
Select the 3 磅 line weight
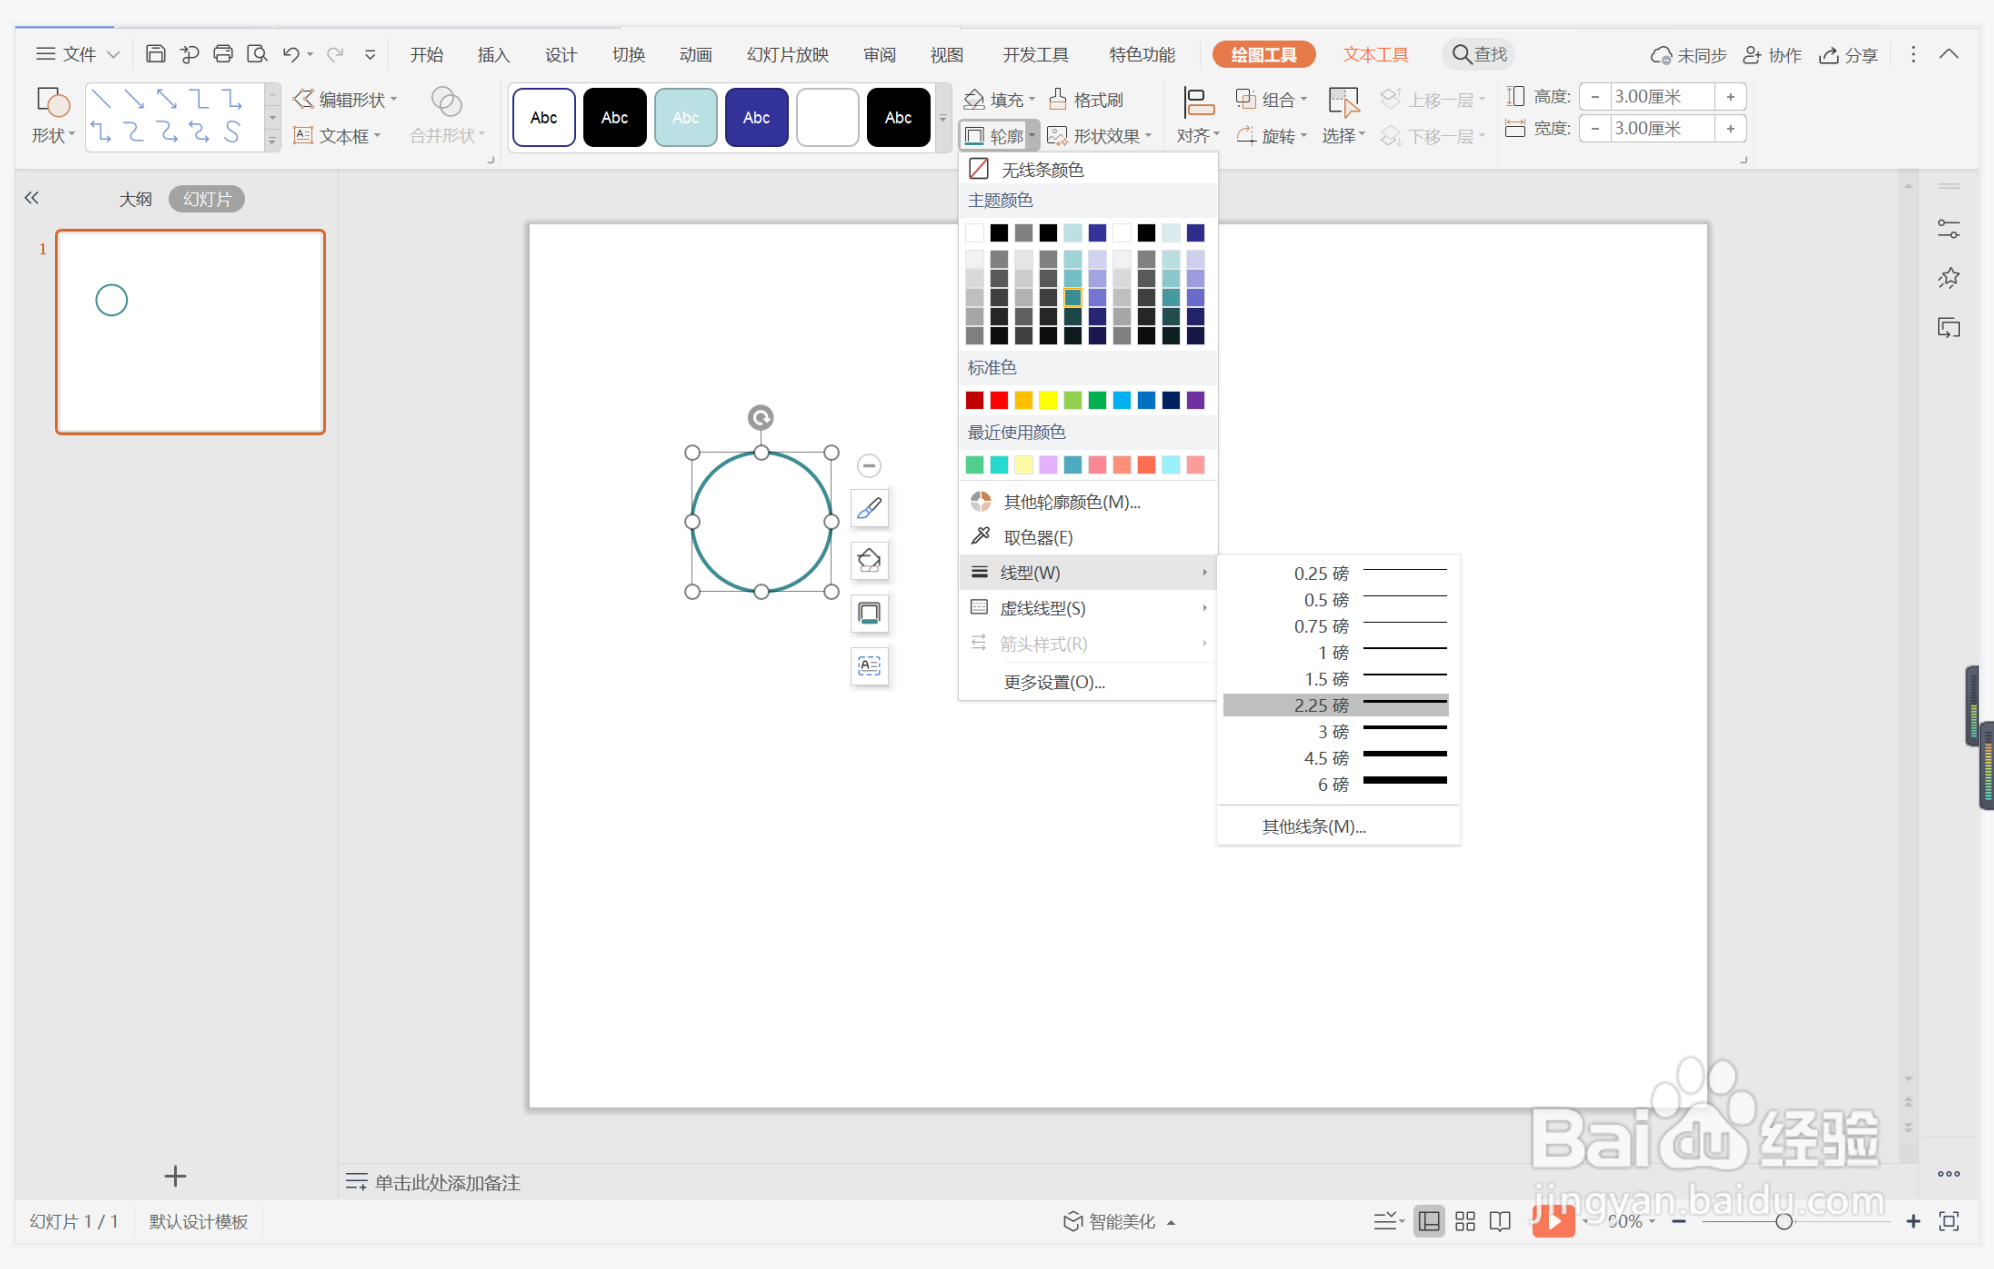tap(1336, 732)
